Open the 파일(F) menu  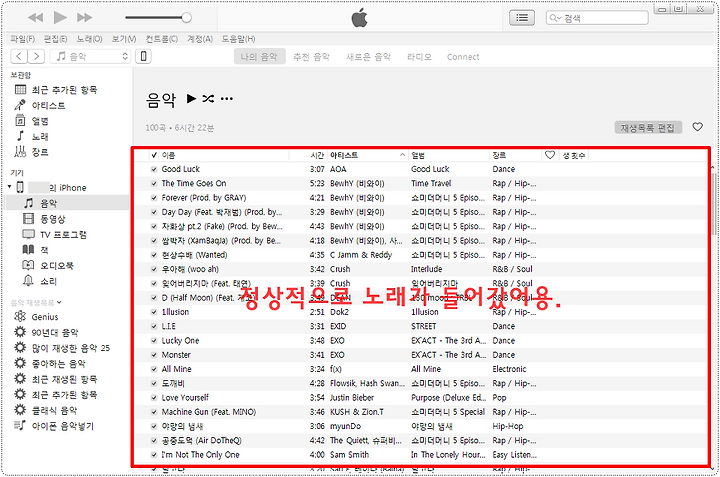coord(22,39)
